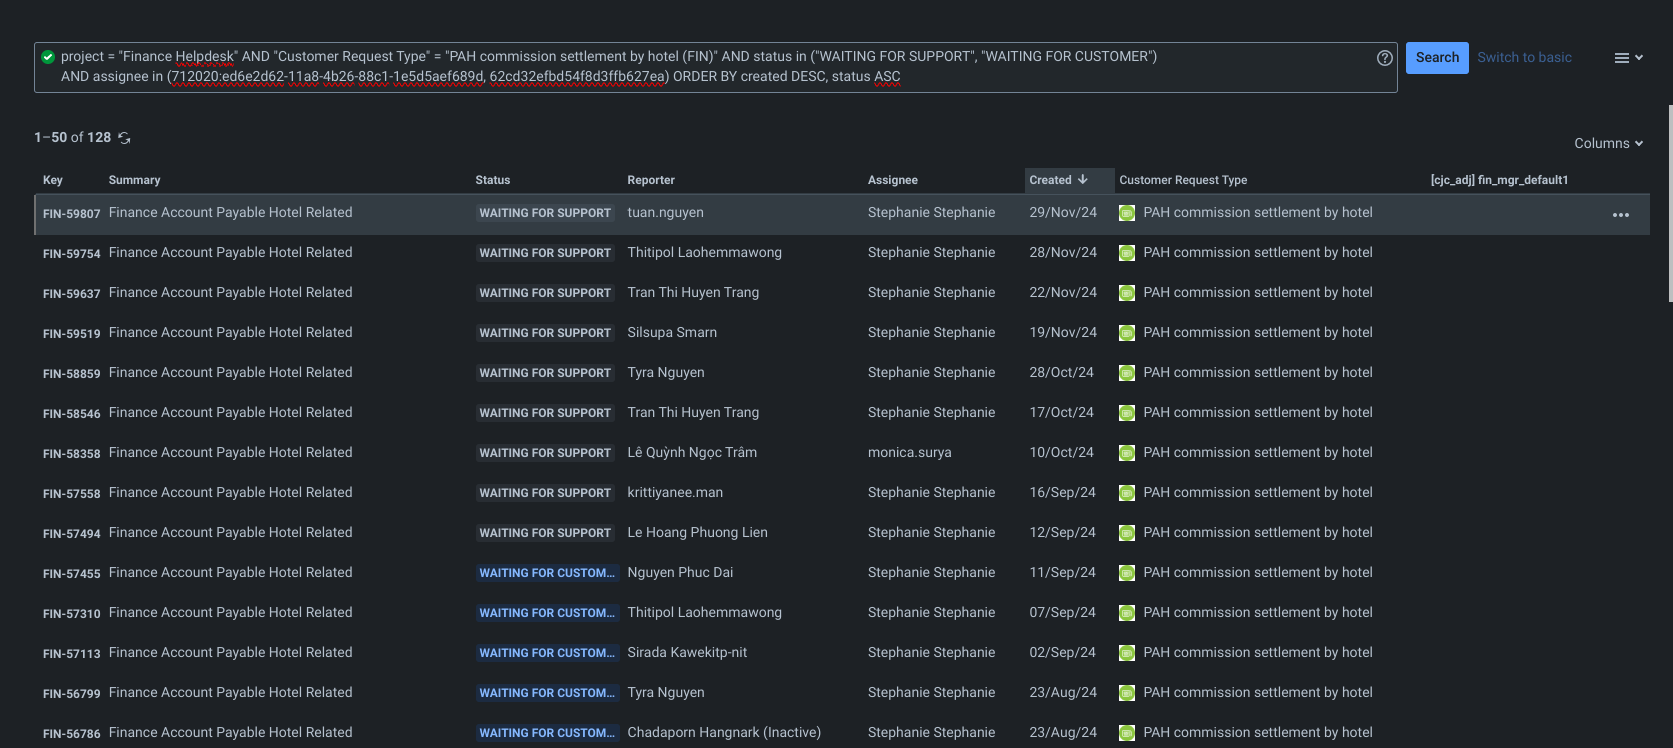Sort results by the Reporter column

651,180
